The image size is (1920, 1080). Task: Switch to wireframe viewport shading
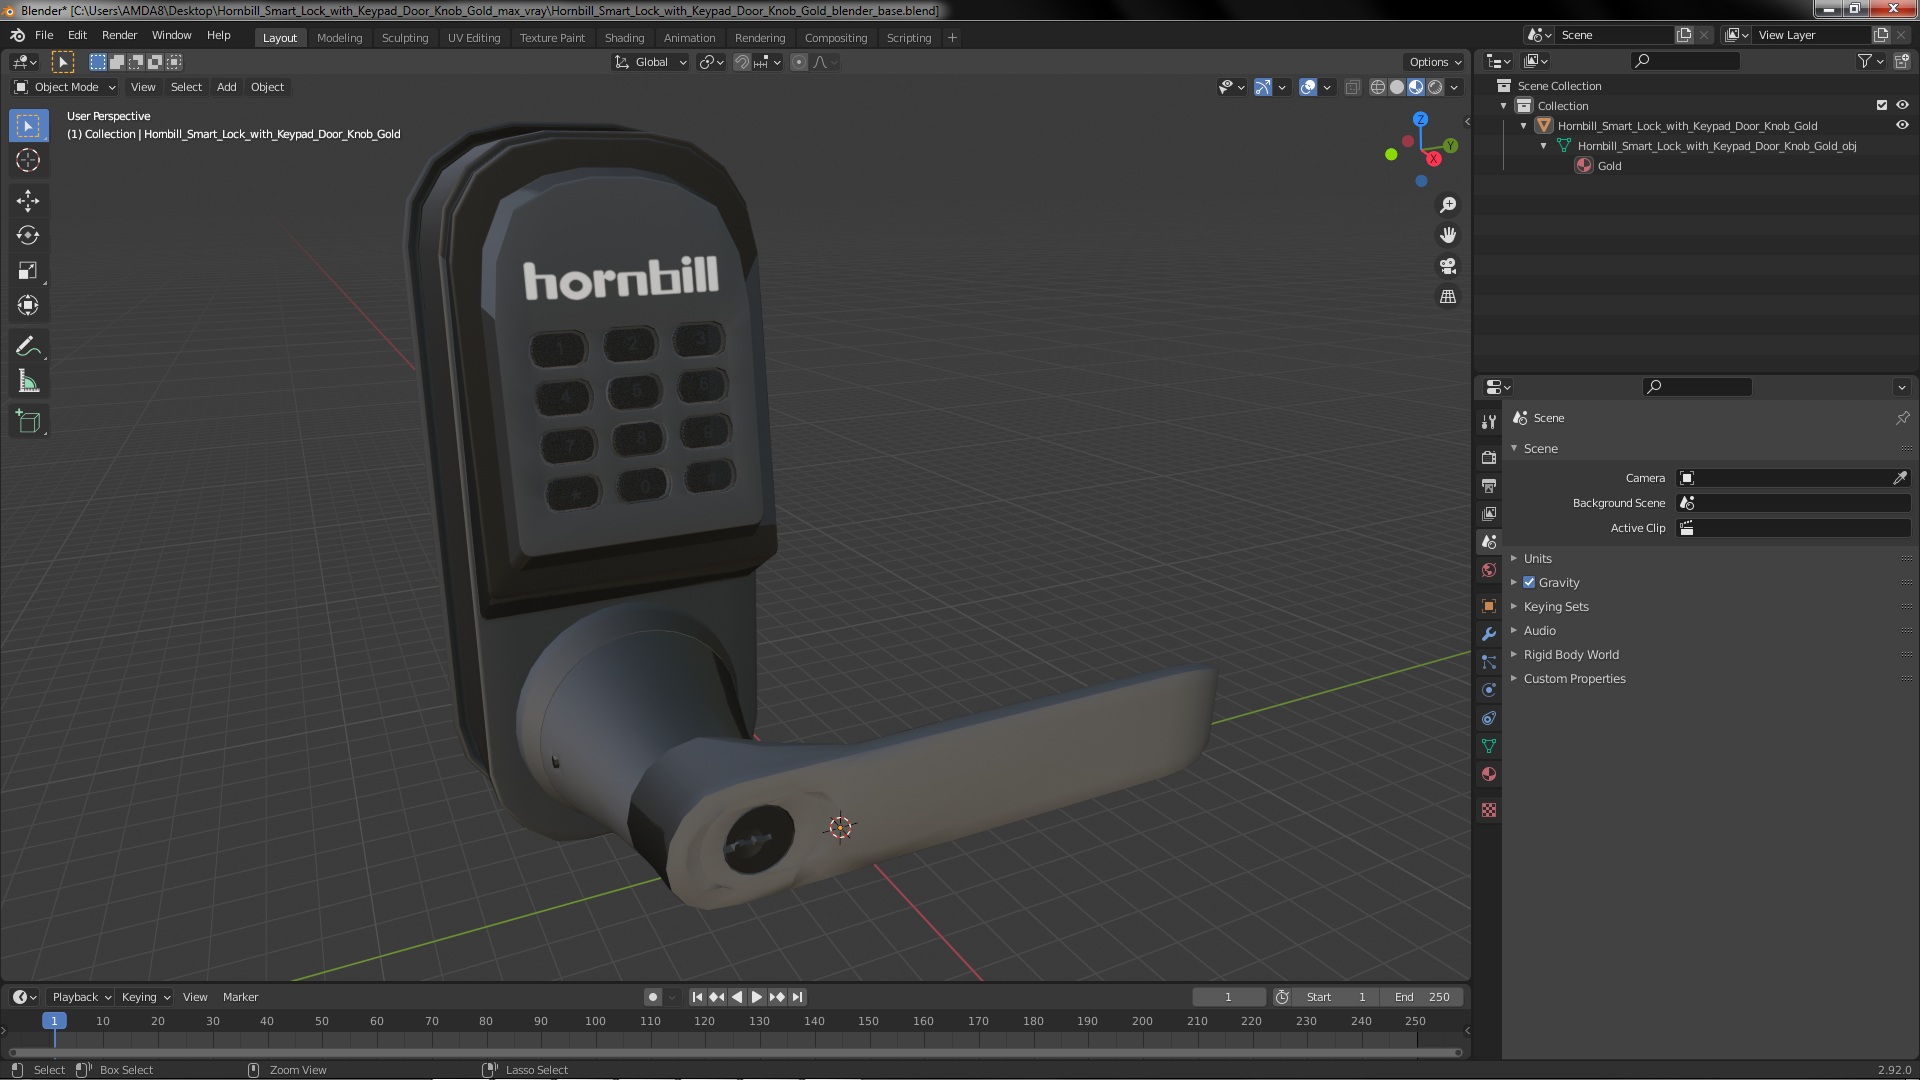1378,87
